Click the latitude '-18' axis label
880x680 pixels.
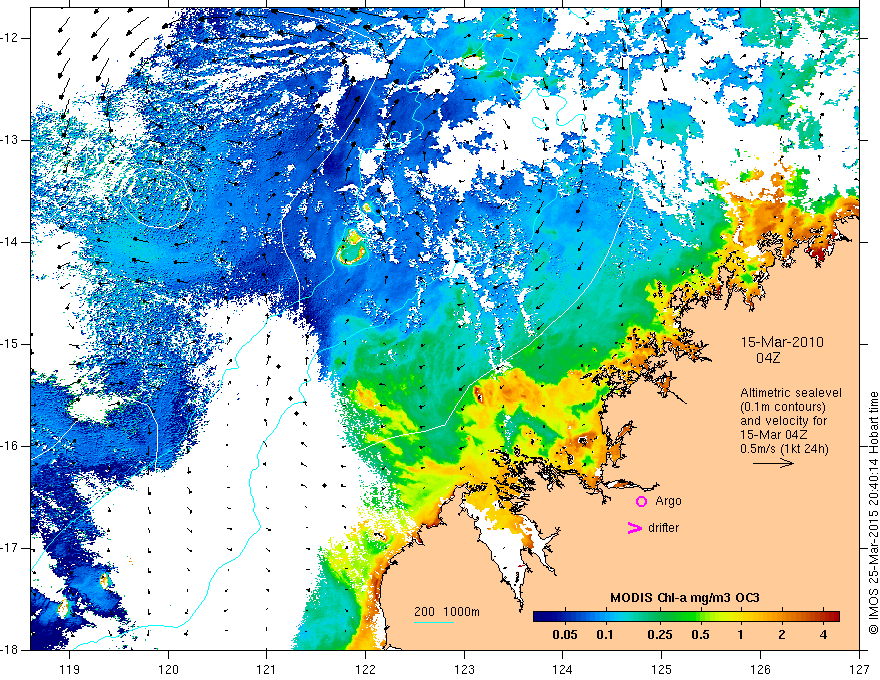pos(11,650)
